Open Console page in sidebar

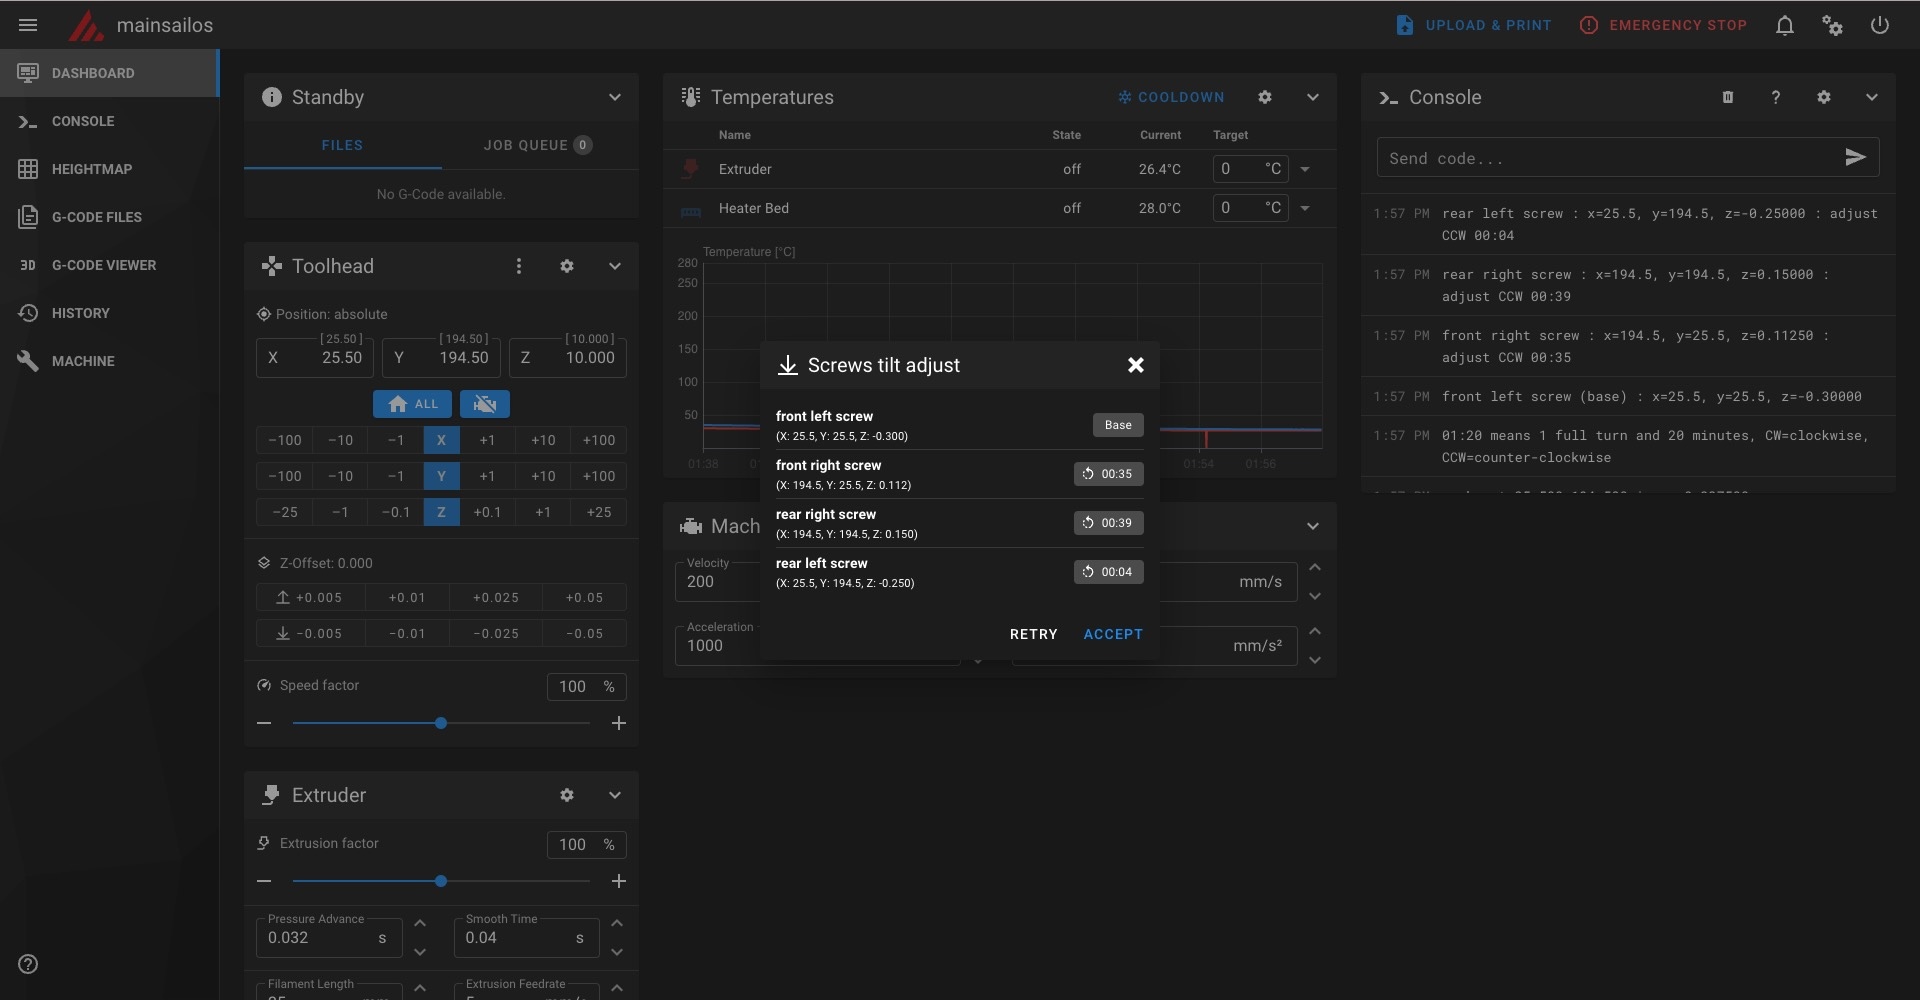[x=109, y=121]
